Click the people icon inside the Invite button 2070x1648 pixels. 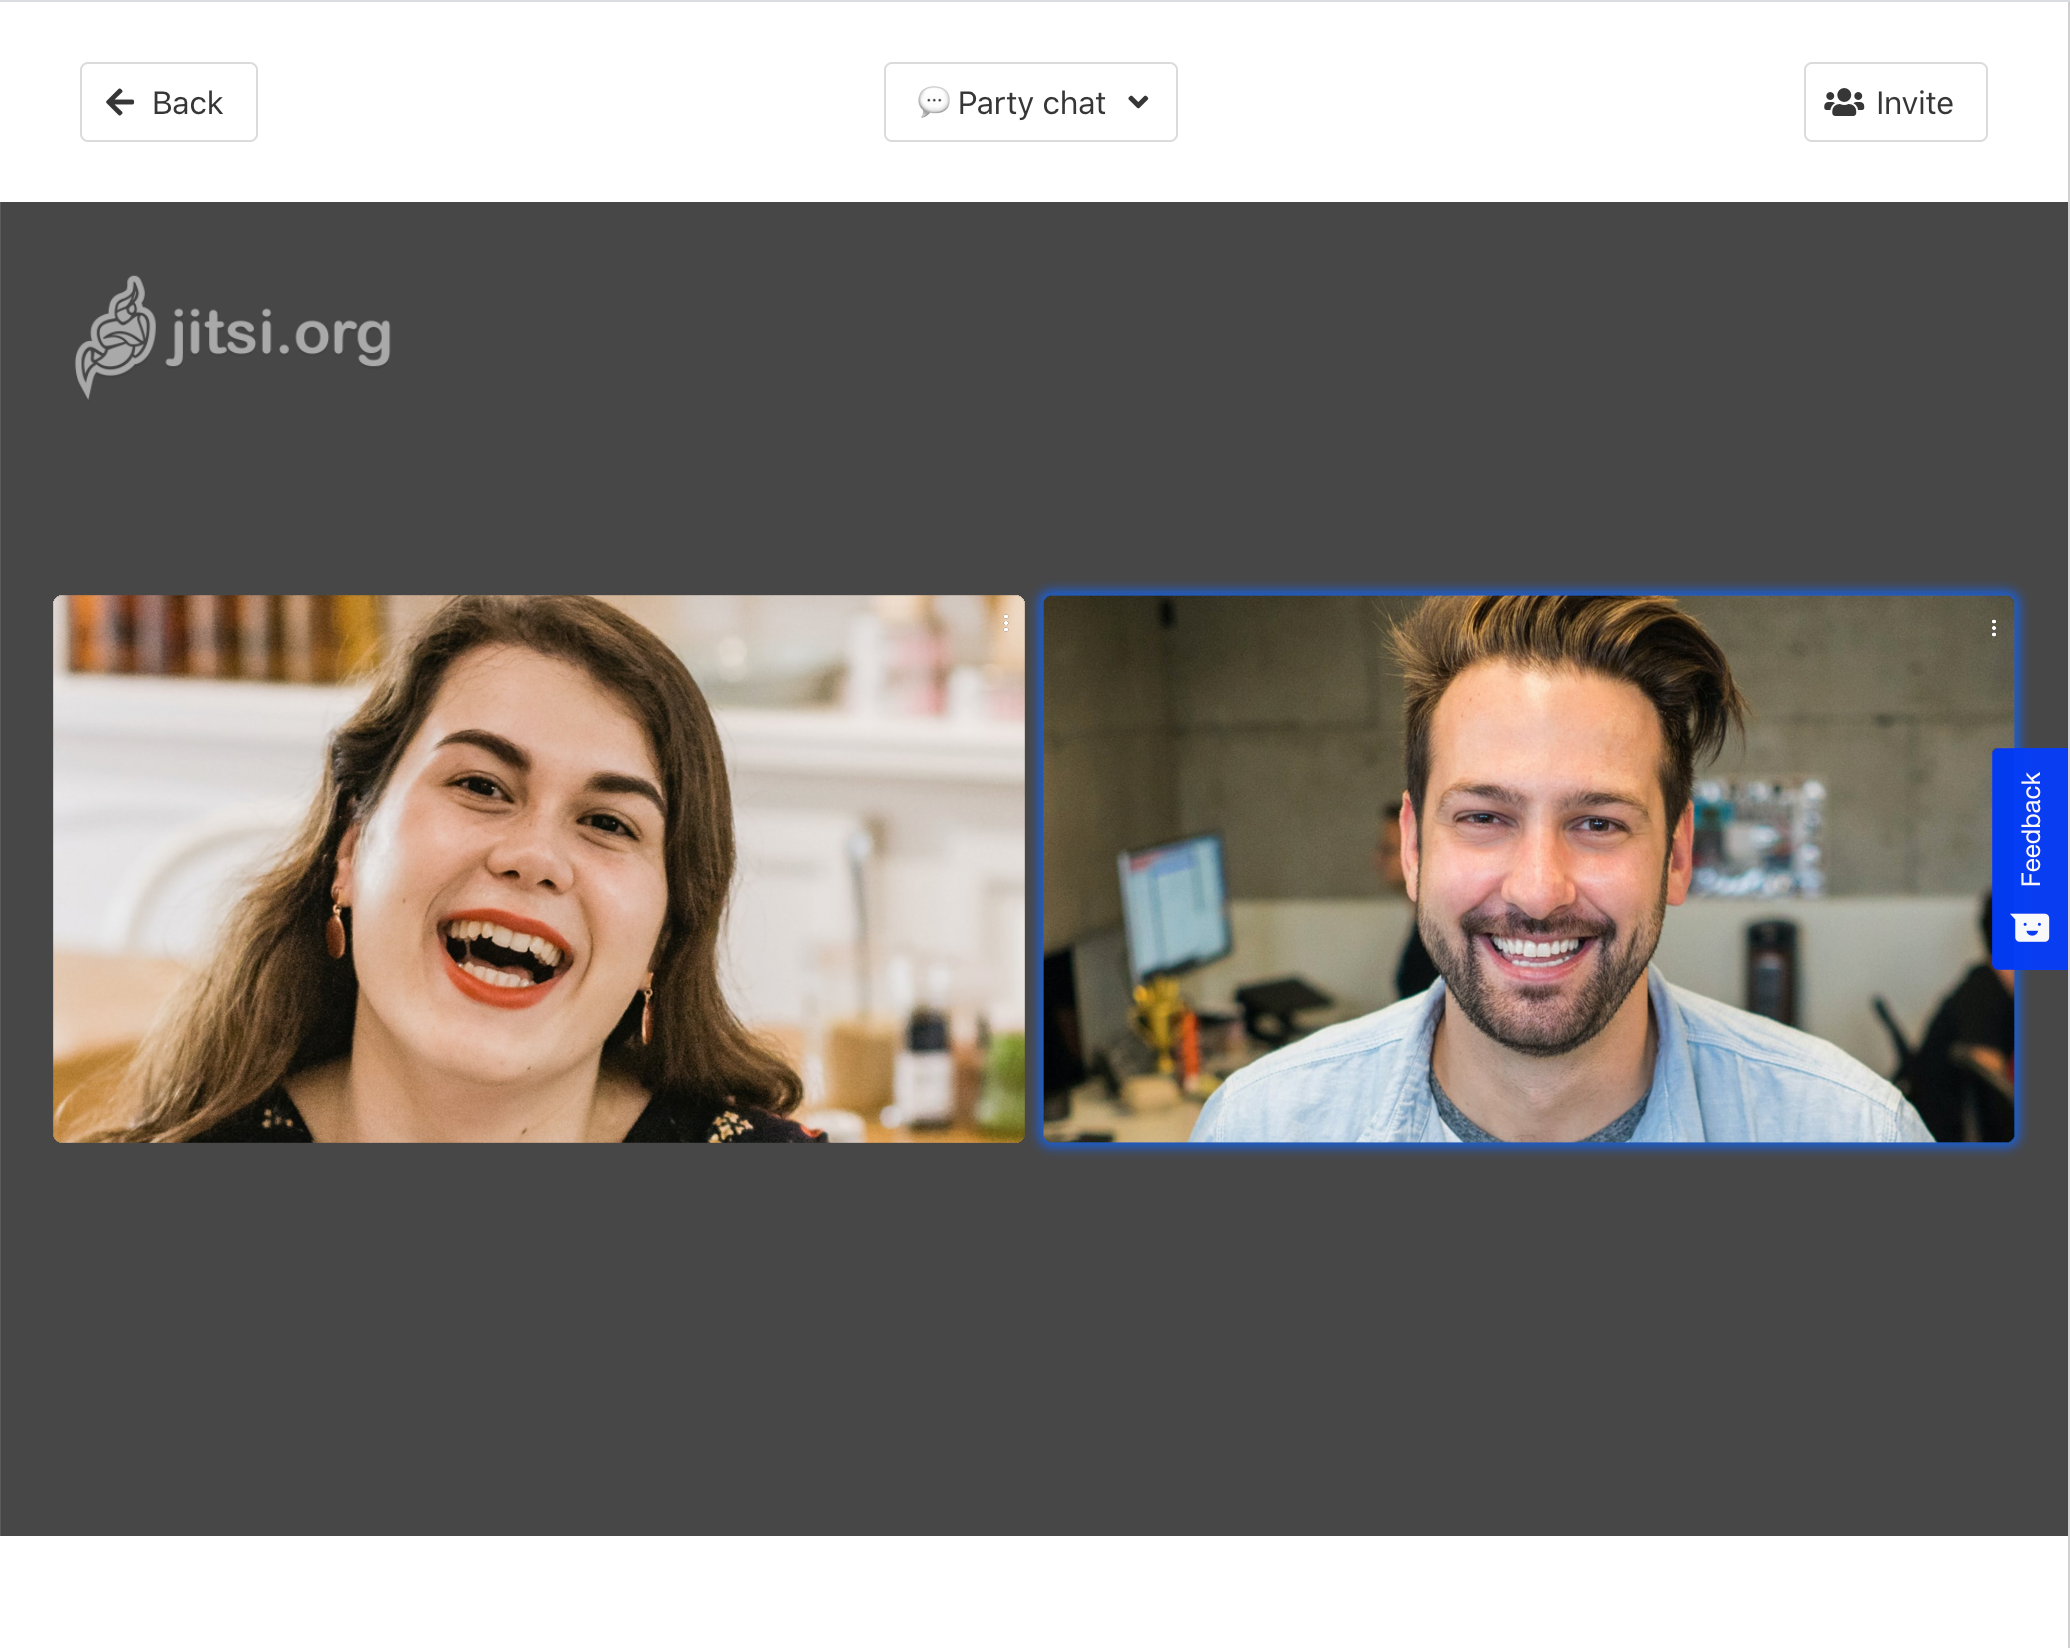click(x=1845, y=100)
